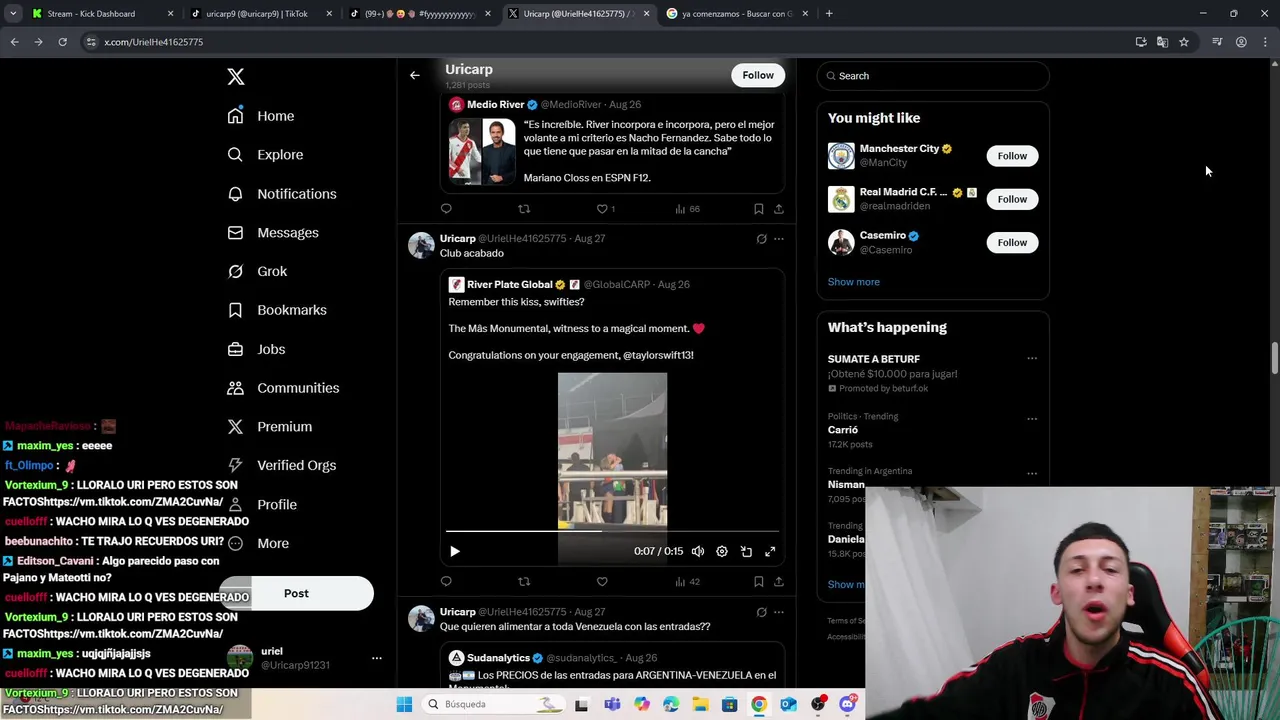This screenshot has height=720, width=1280.
Task: Open a new browser tab
Action: pos(829,14)
